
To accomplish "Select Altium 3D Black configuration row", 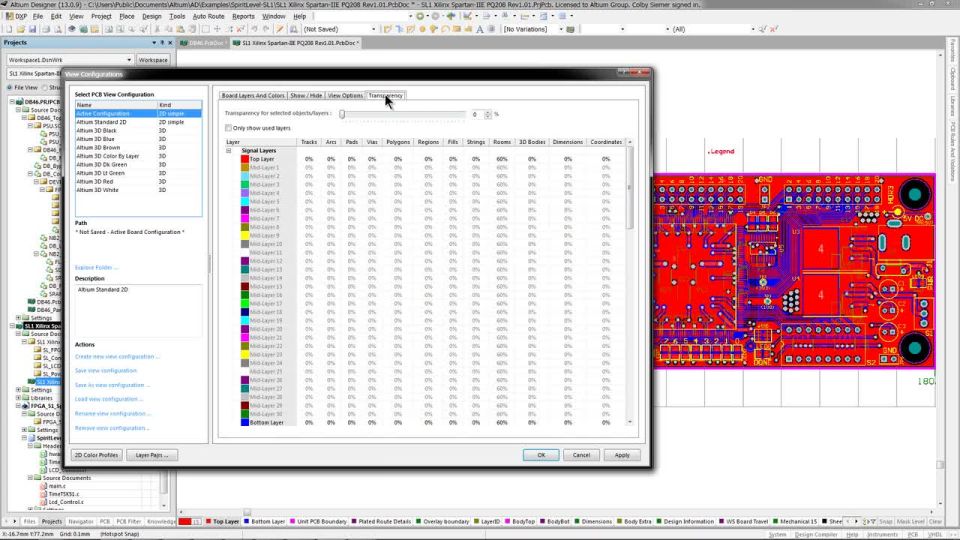I will 138,130.
